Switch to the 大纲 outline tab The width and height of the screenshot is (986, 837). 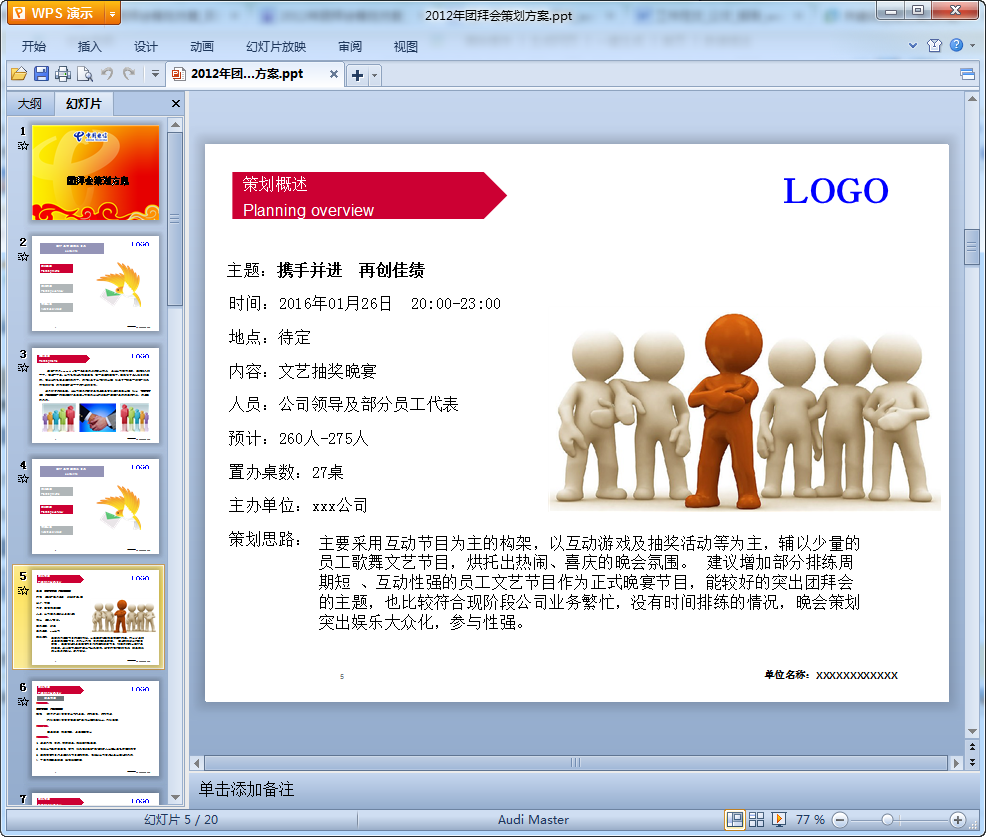point(30,104)
